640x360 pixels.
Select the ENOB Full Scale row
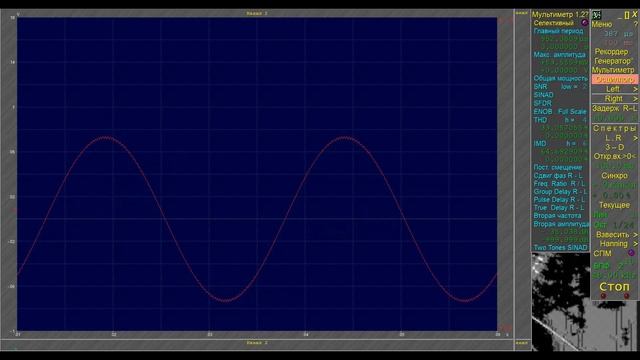click(560, 111)
